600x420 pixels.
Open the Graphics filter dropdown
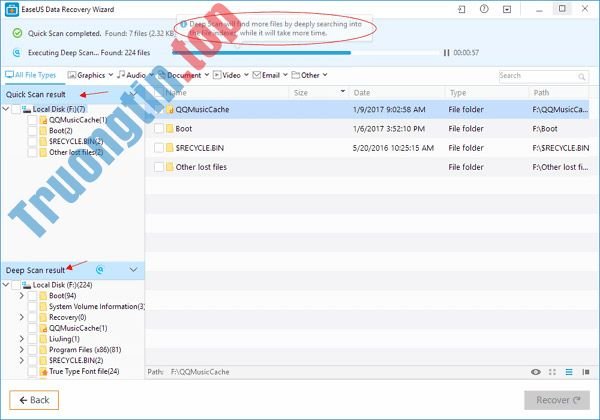click(x=90, y=75)
